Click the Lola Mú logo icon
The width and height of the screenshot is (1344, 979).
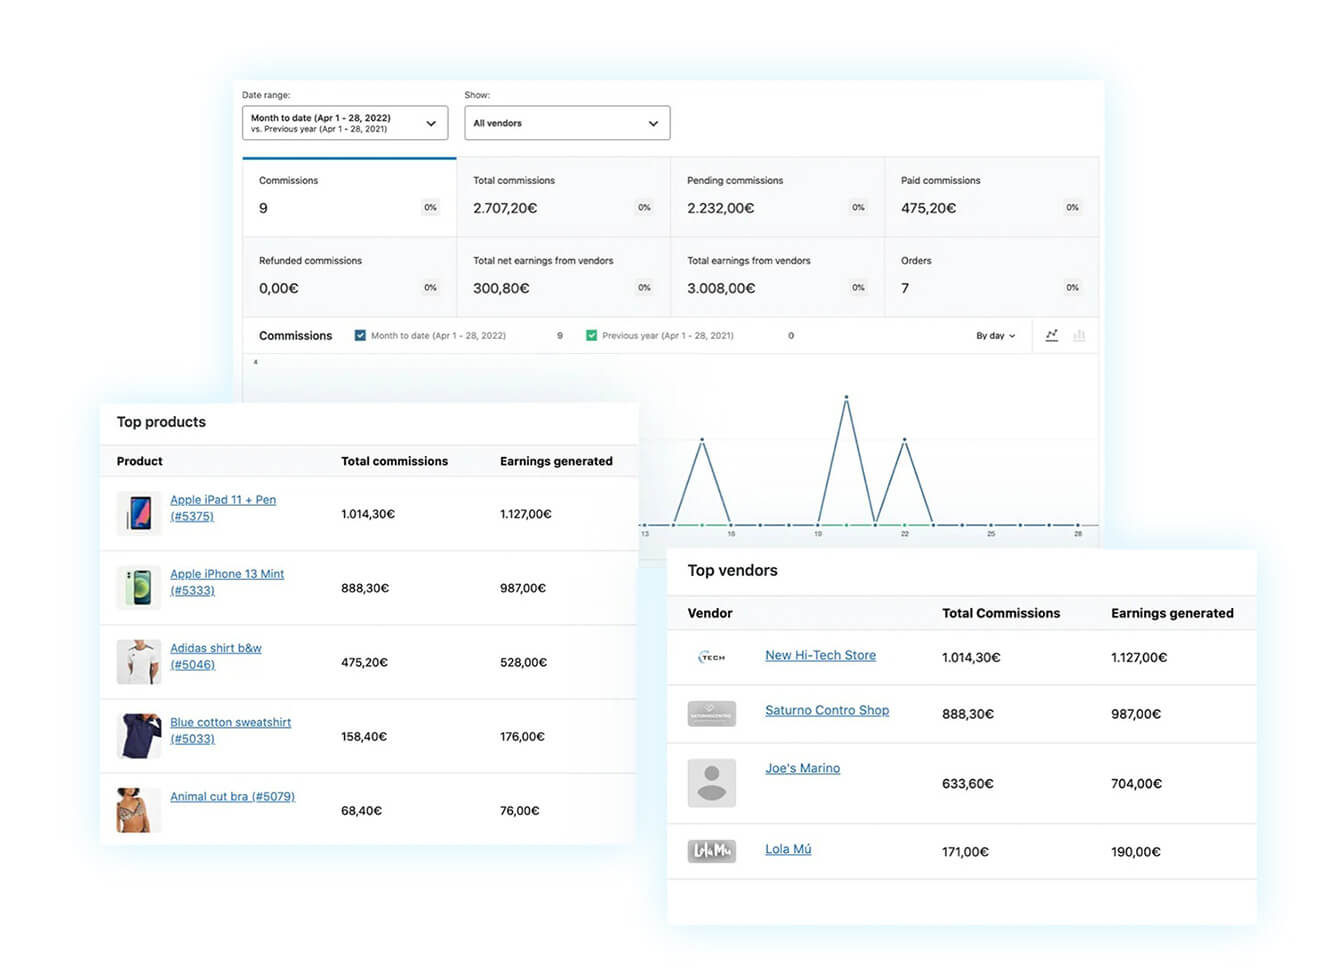[712, 851]
